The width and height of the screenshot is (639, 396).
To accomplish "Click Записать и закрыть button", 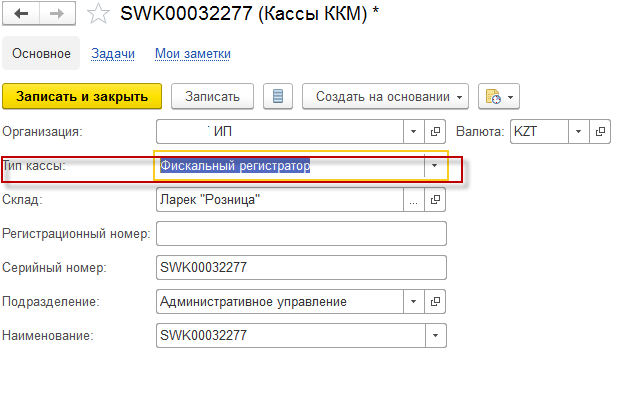I will point(82,97).
